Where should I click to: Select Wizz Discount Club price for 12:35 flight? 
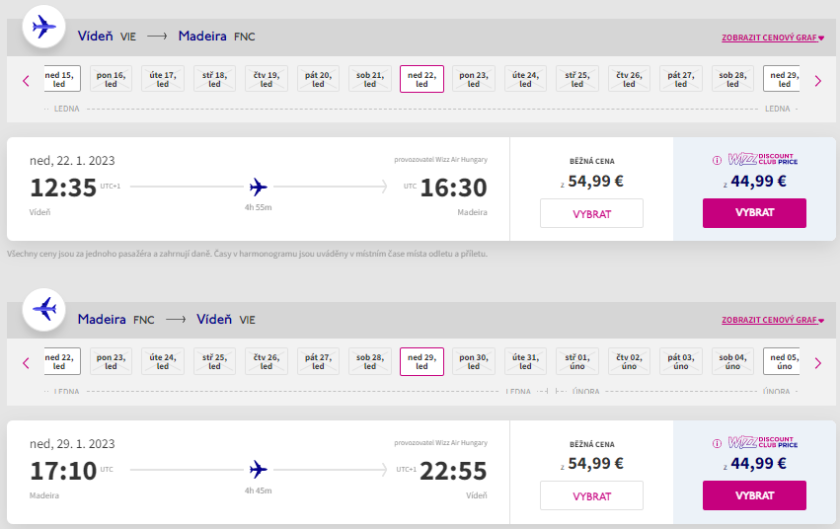(754, 213)
